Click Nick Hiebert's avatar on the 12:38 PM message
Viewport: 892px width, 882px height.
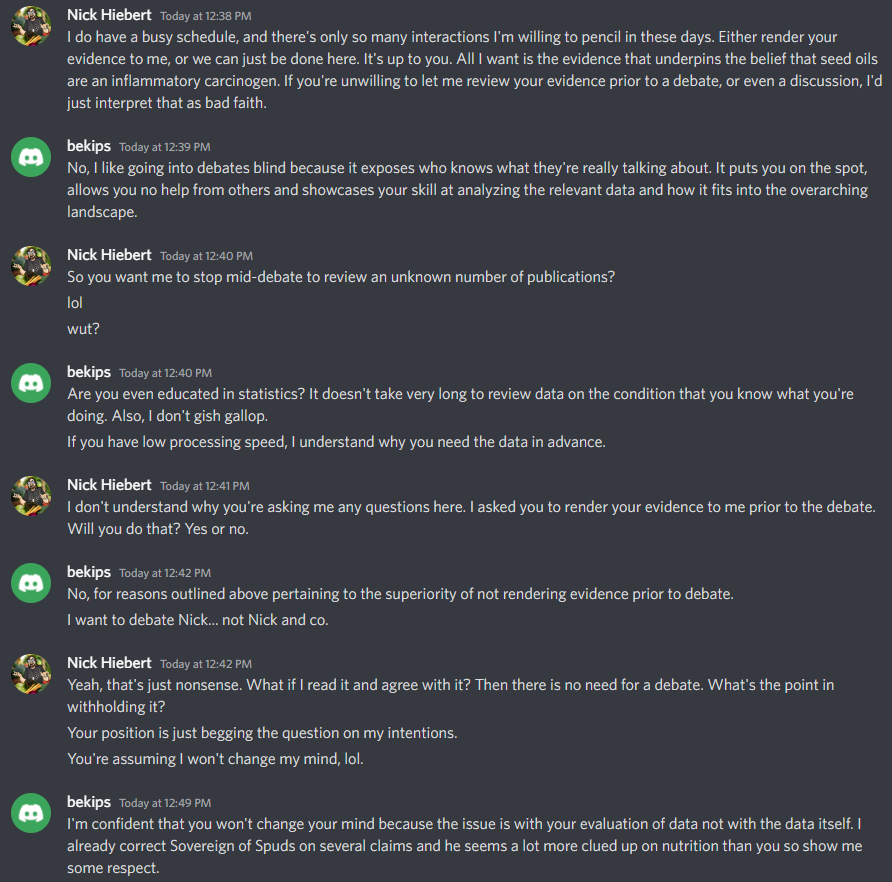click(x=31, y=29)
